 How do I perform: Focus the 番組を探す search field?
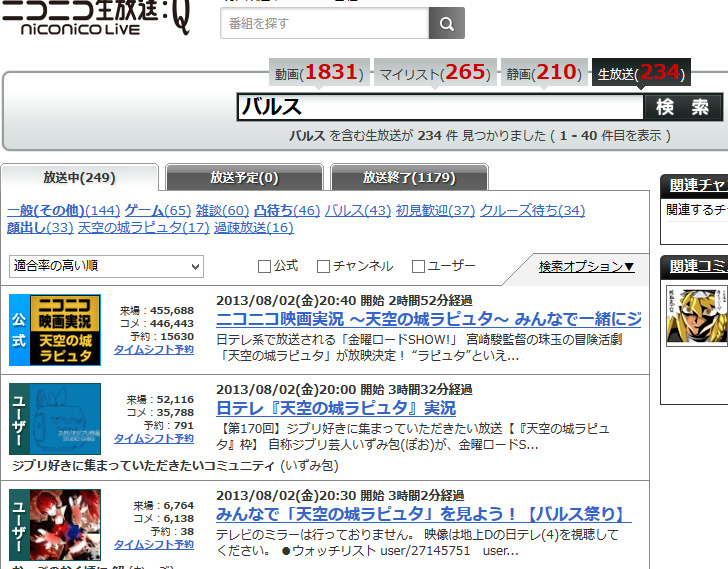(325, 23)
